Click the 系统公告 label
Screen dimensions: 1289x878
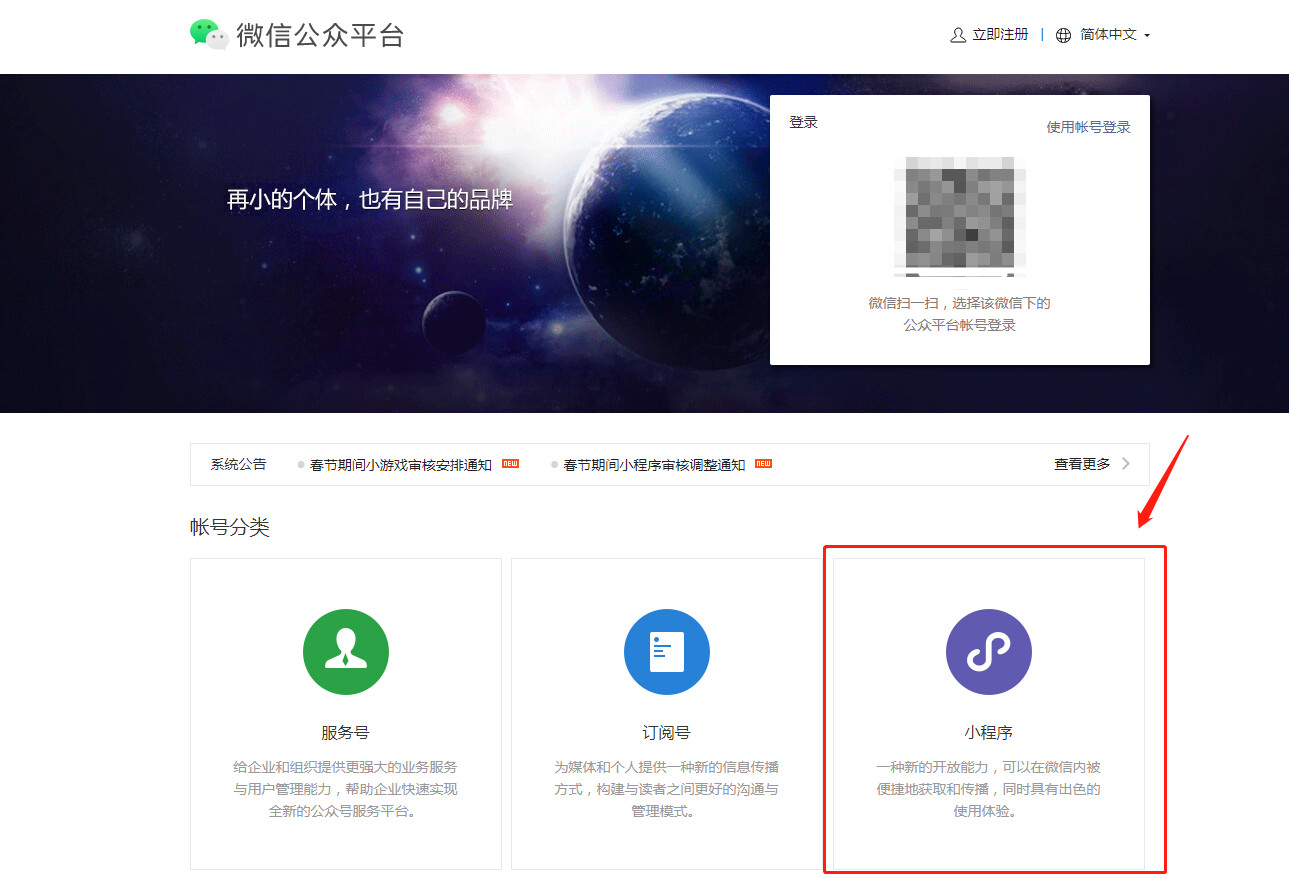(238, 464)
